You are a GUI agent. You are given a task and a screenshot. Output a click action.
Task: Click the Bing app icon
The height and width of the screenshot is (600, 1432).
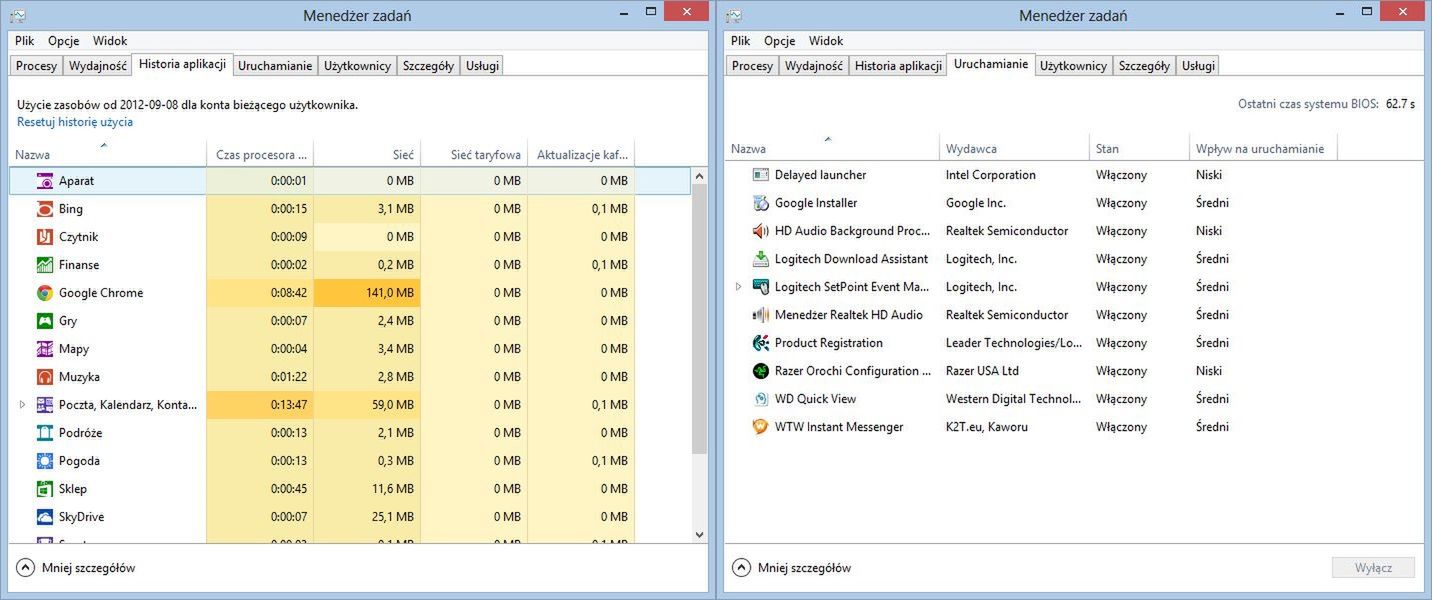pyautogui.click(x=44, y=209)
